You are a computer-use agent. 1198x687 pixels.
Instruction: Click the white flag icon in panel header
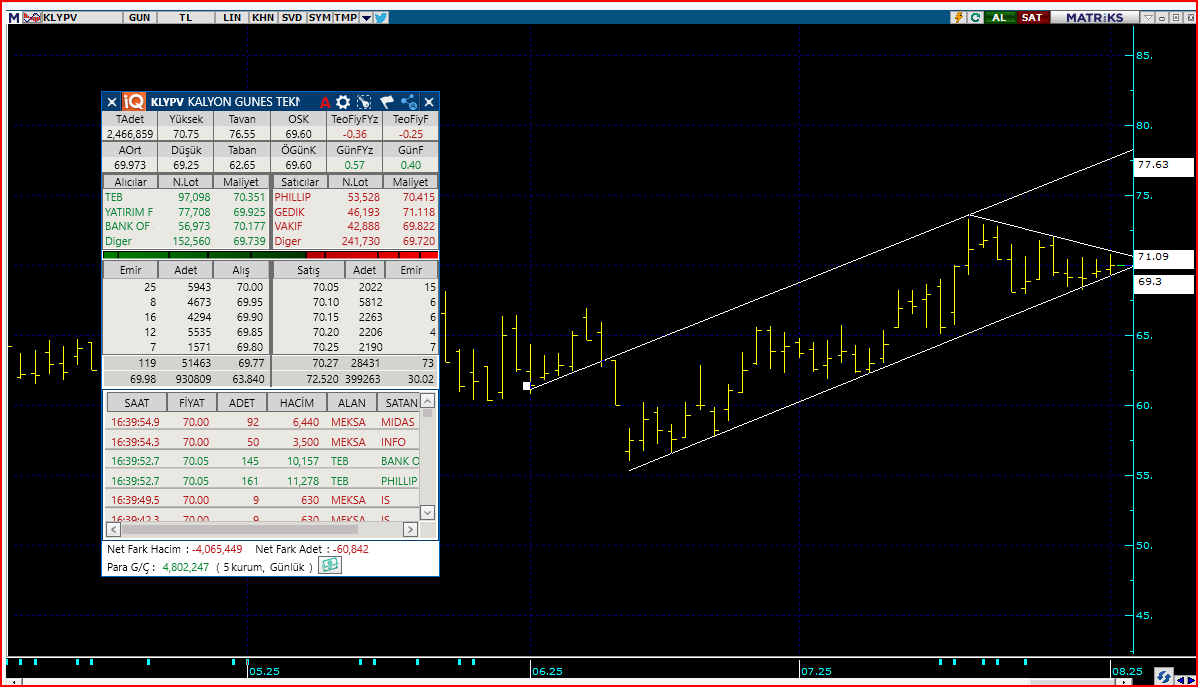pyautogui.click(x=387, y=102)
